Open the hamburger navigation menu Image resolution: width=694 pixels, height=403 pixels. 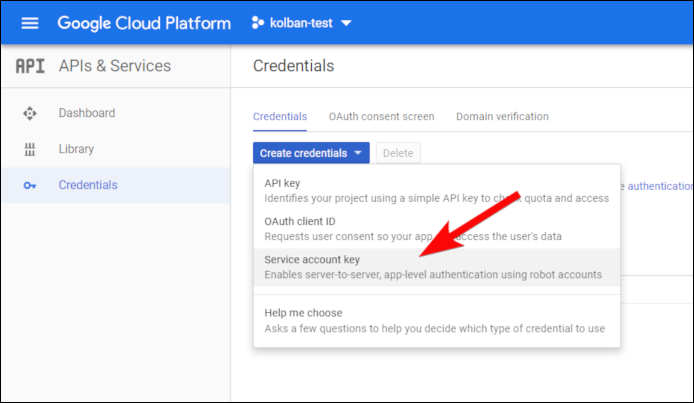pyautogui.click(x=30, y=23)
